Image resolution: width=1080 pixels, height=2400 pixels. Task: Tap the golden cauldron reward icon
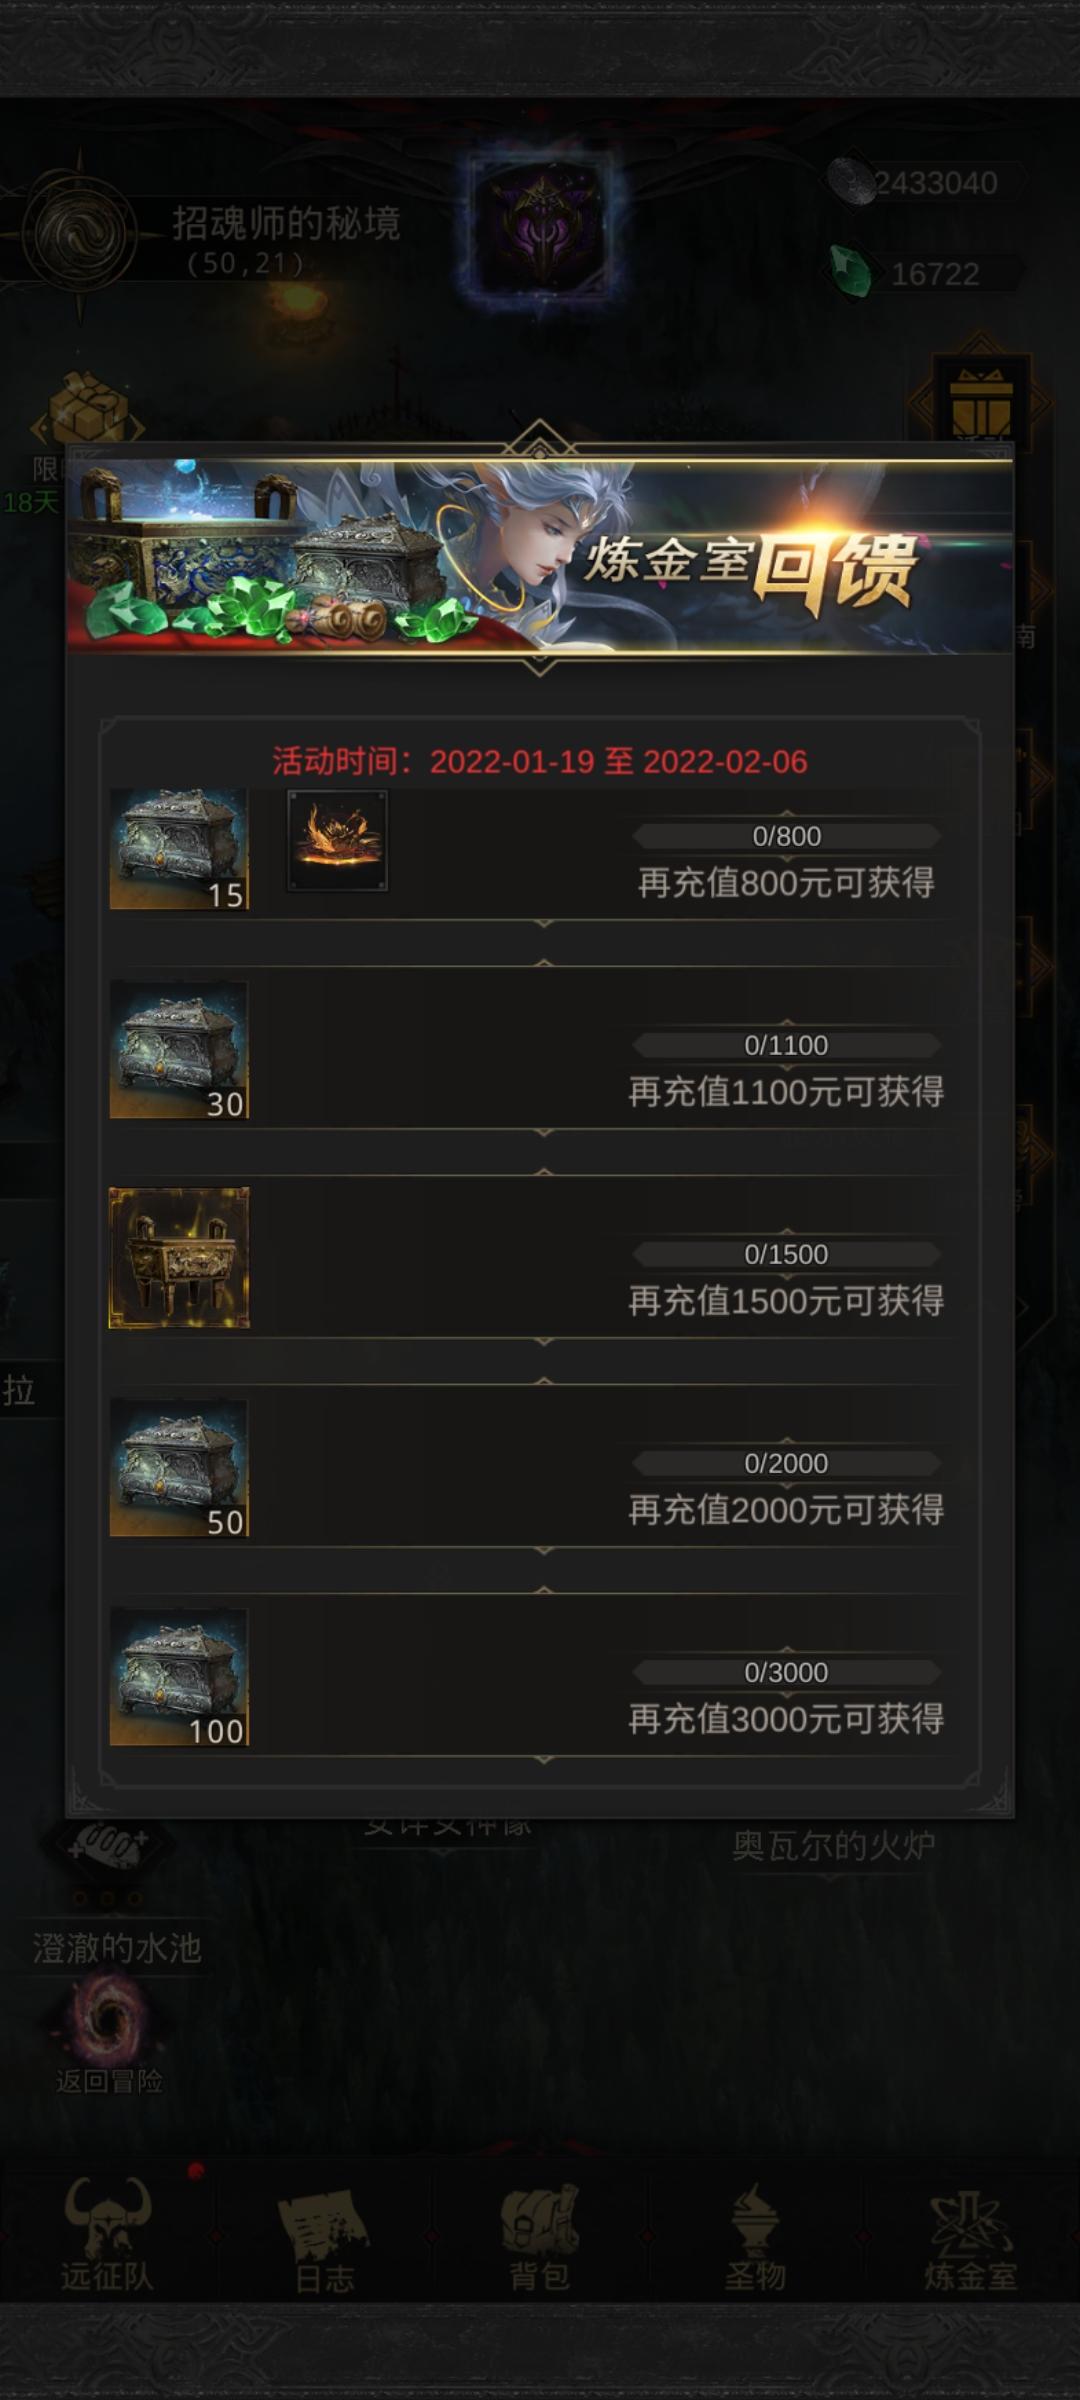point(179,1258)
